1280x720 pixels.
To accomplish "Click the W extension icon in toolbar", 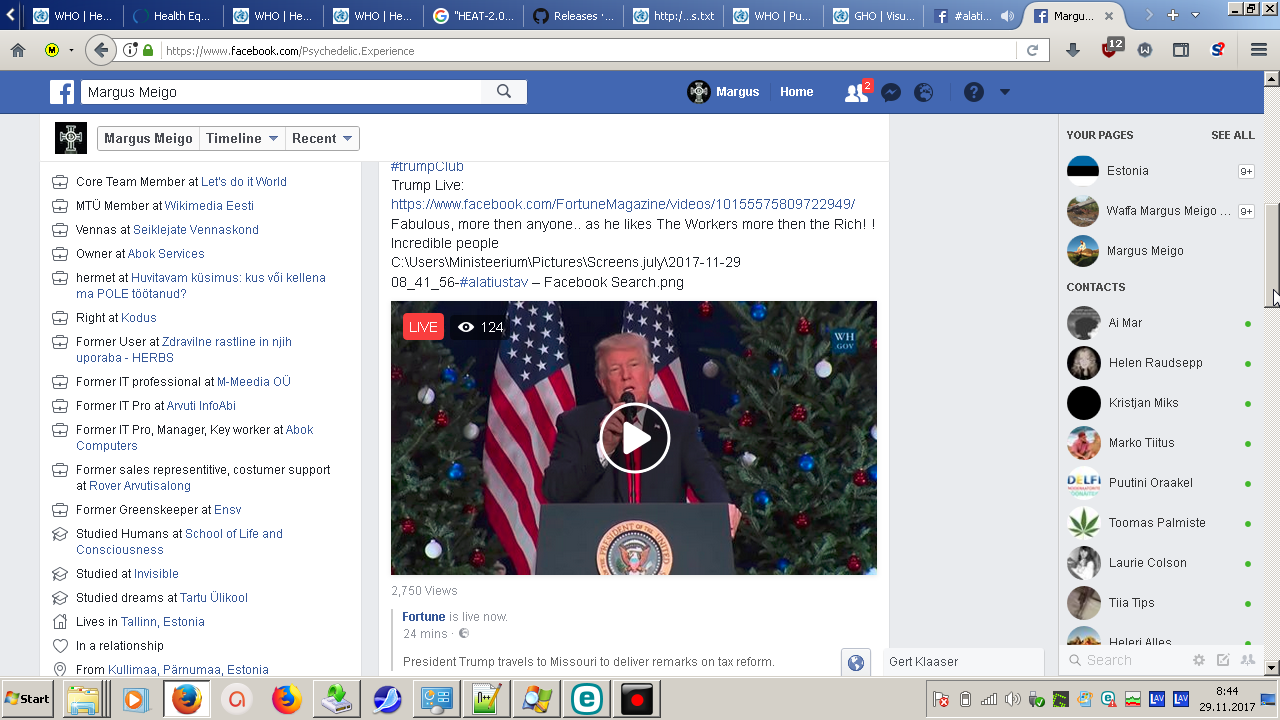I will (1145, 50).
